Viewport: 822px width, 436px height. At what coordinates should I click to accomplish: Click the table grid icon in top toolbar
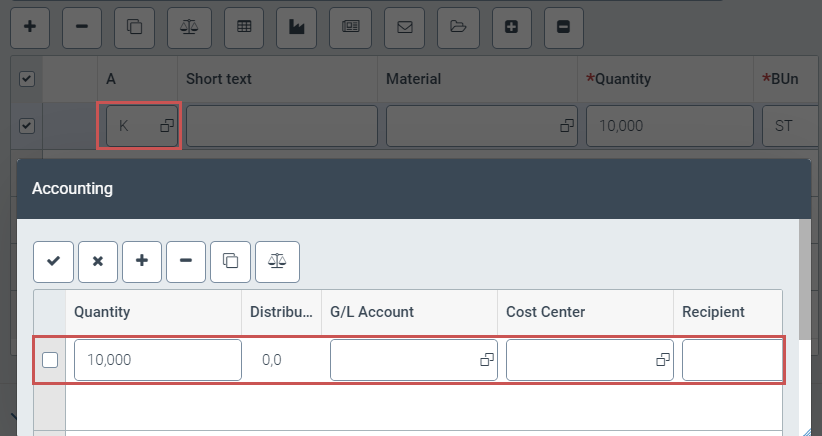click(243, 28)
